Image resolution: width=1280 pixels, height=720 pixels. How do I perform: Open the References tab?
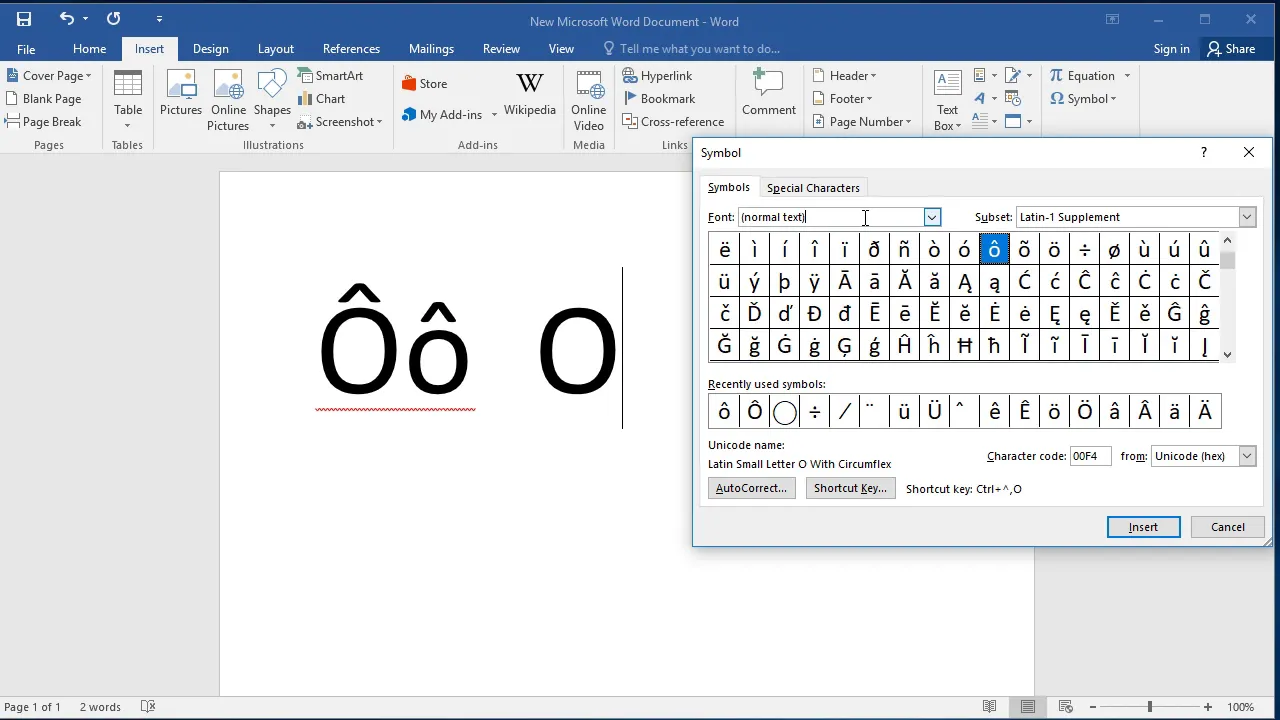tap(351, 49)
